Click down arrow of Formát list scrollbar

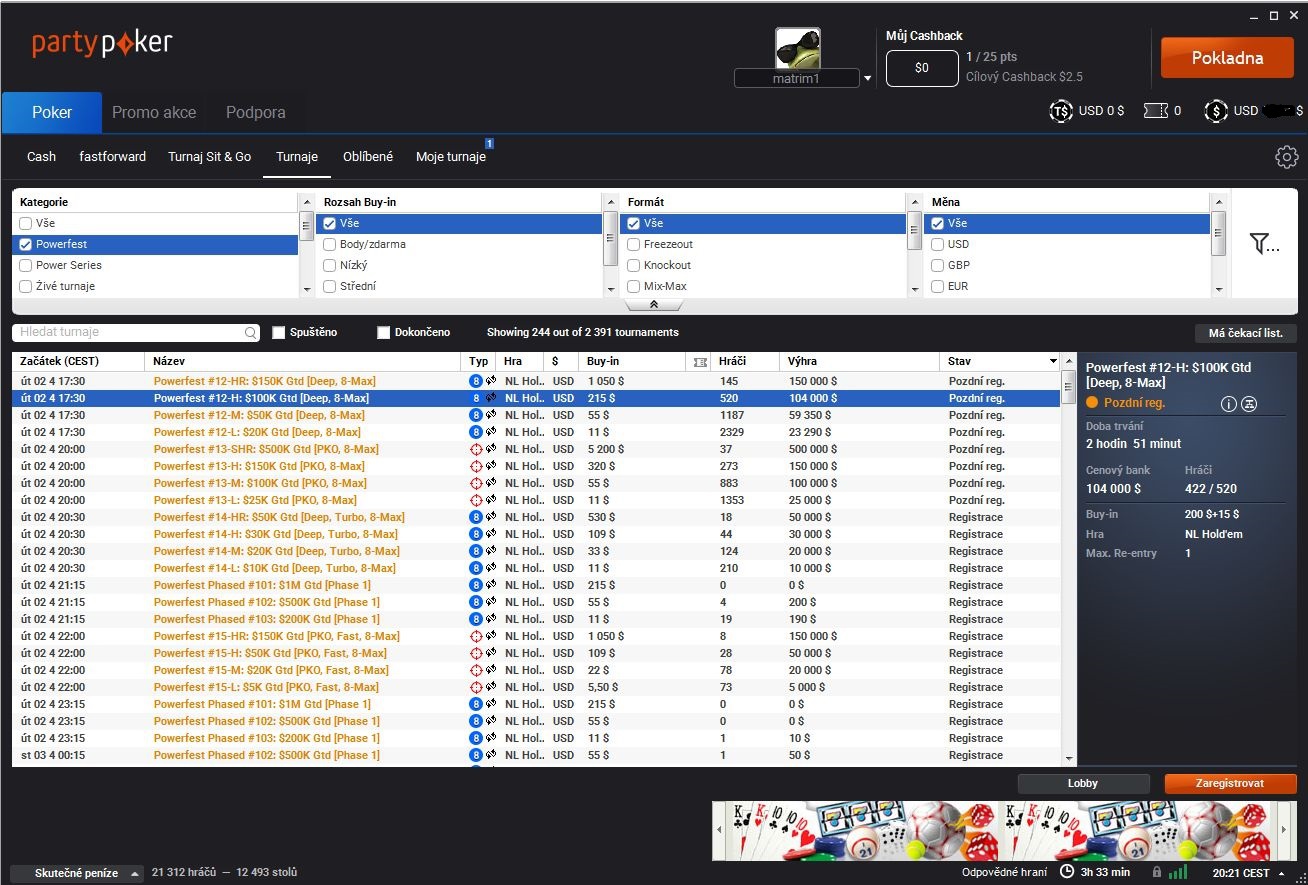914,289
